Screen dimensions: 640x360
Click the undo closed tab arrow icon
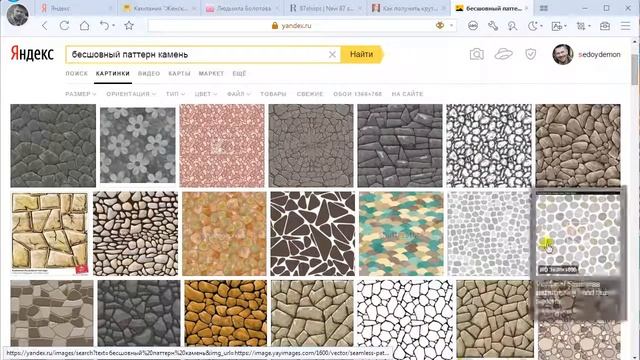click(x=104, y=26)
